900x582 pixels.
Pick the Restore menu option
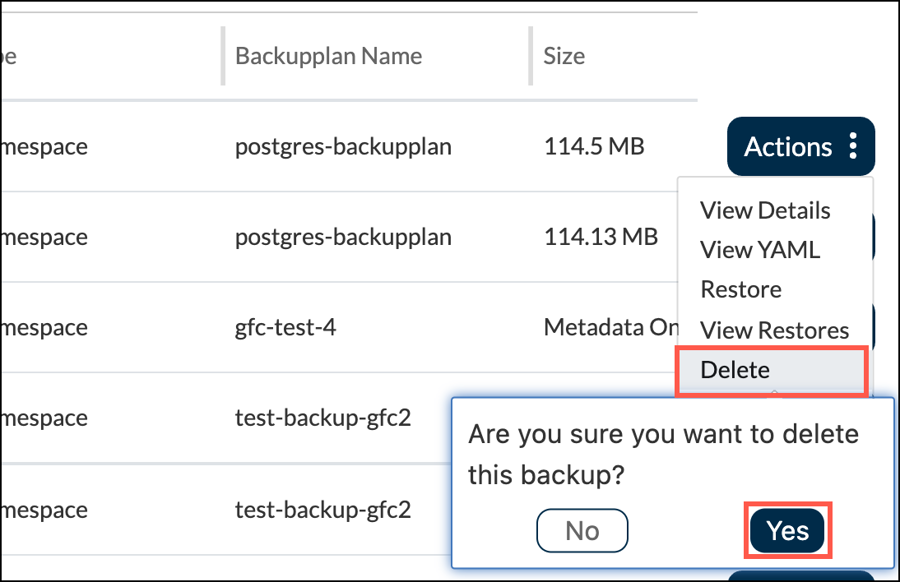[x=741, y=290]
